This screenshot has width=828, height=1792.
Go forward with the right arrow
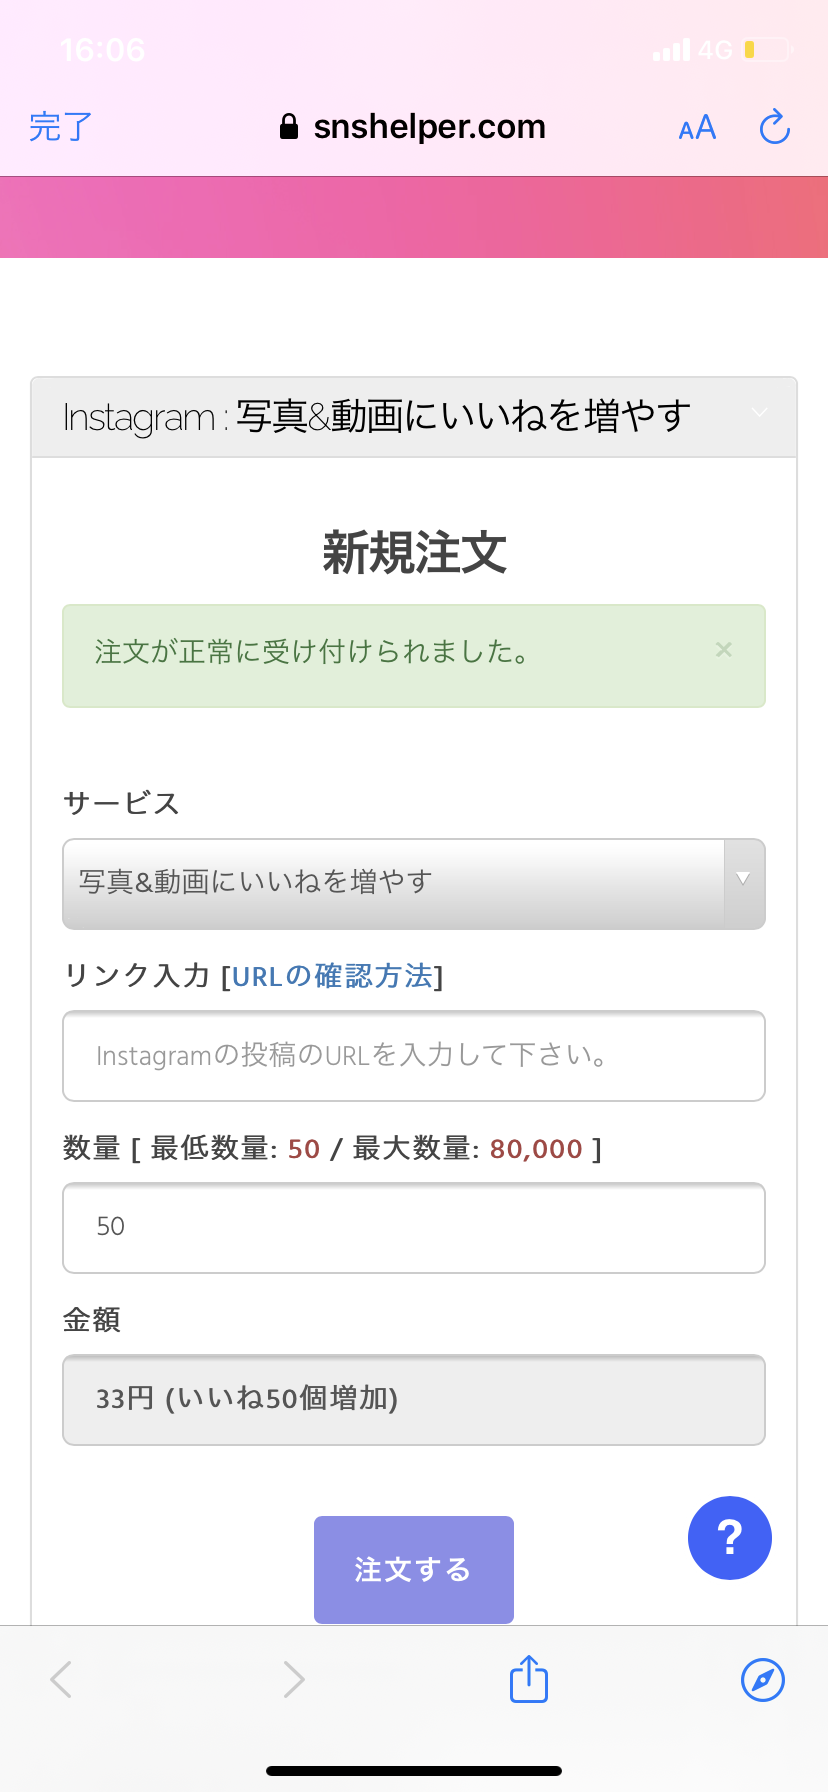[293, 1679]
